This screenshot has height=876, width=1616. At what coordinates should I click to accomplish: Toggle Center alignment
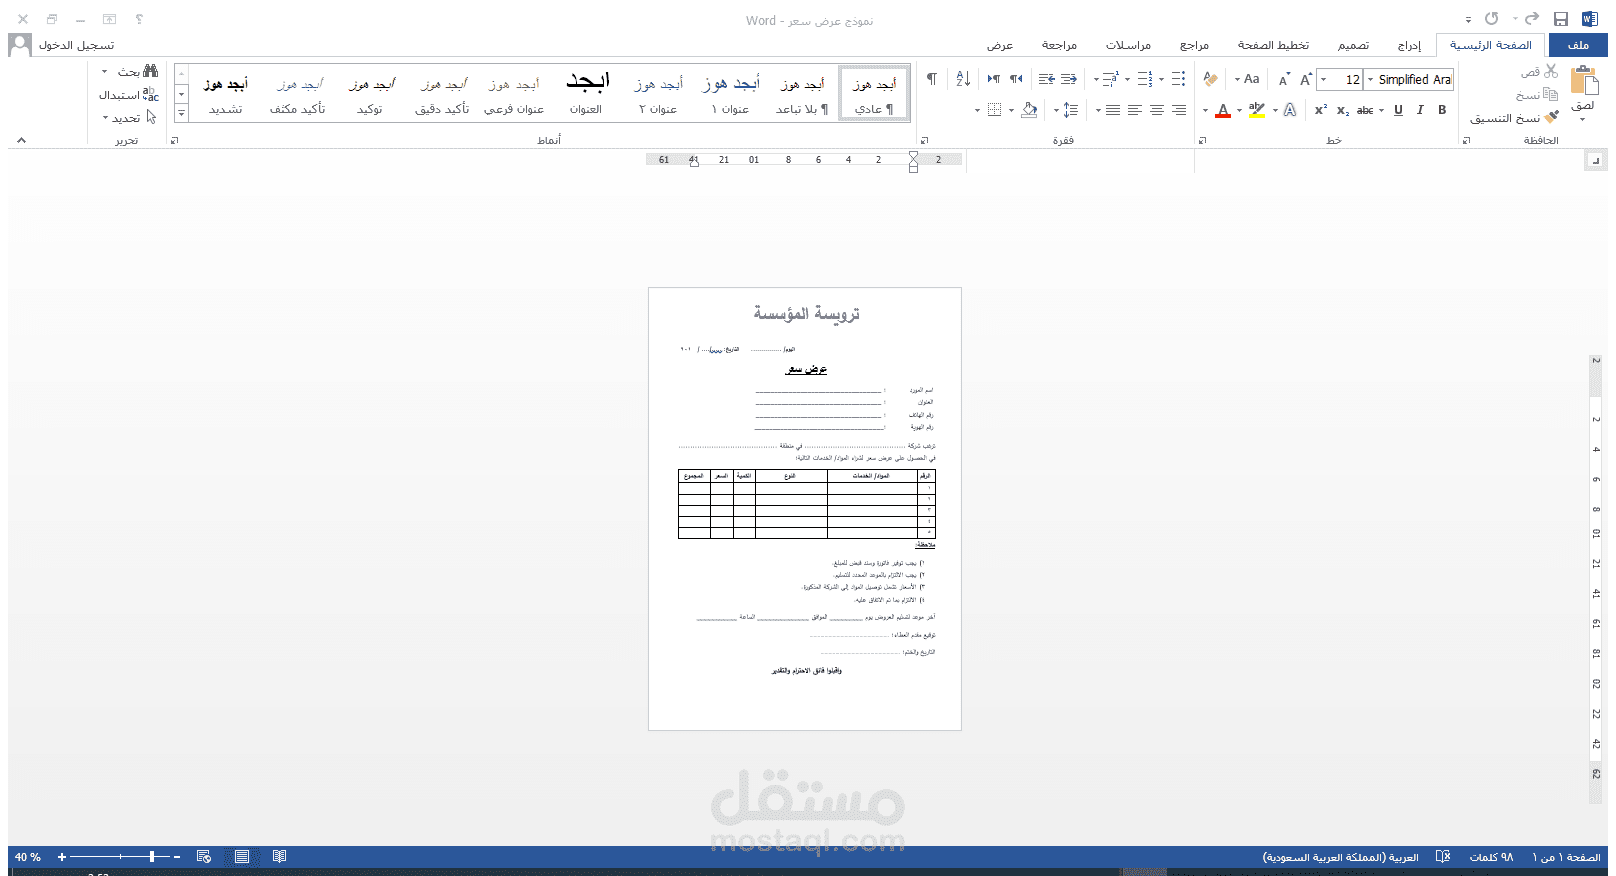coord(1157,110)
